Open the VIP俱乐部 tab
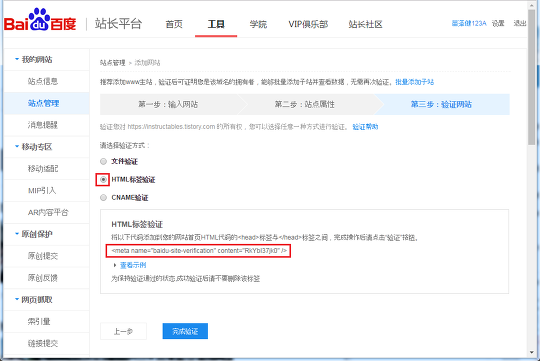This screenshot has width=540, height=361. (308, 24)
